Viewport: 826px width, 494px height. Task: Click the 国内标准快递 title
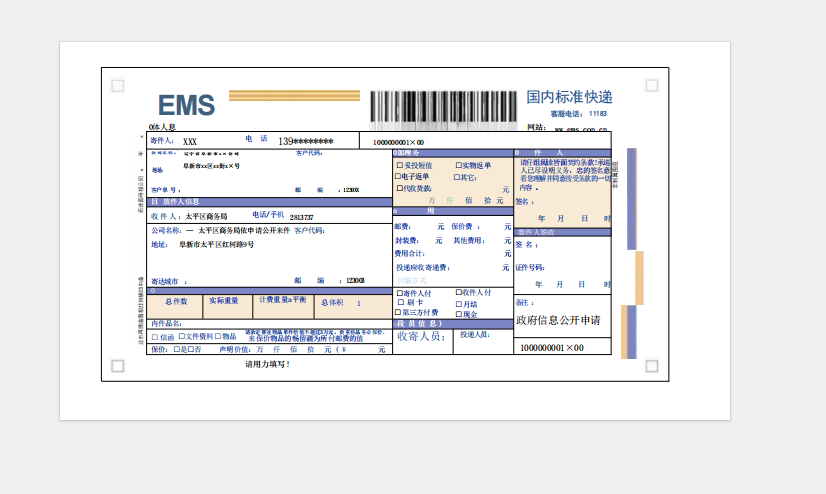click(569, 97)
